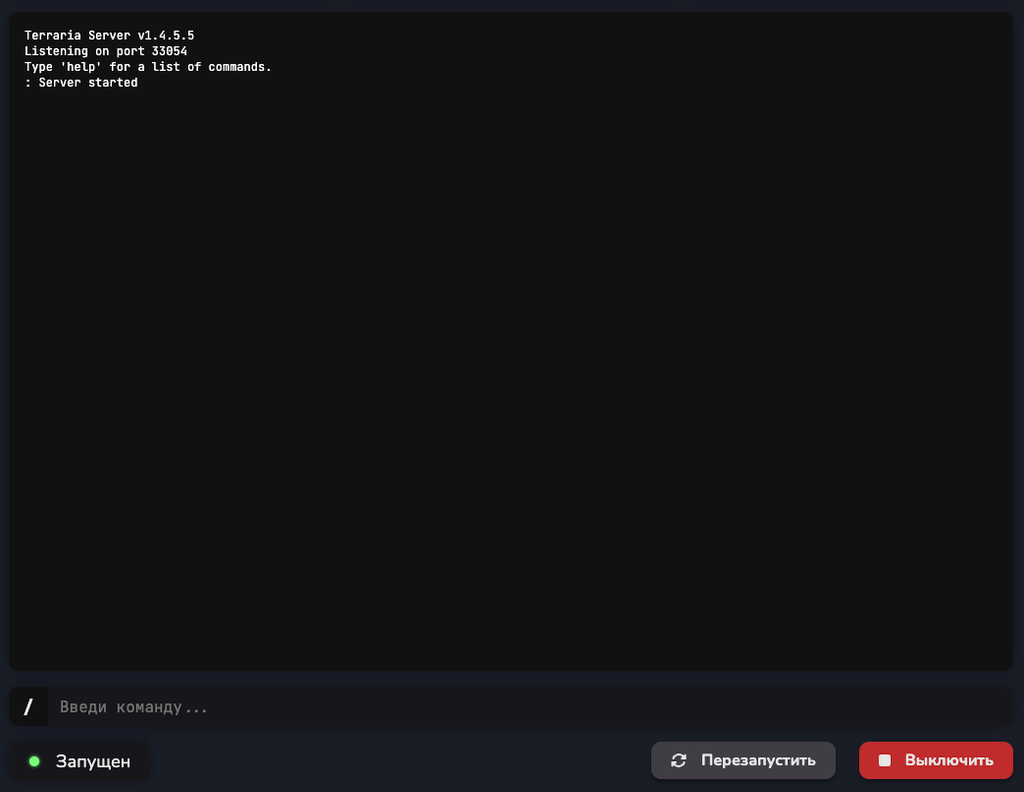Click the Terraria Server v1.4.5.5 console line
This screenshot has height=792, width=1024.
coord(109,35)
